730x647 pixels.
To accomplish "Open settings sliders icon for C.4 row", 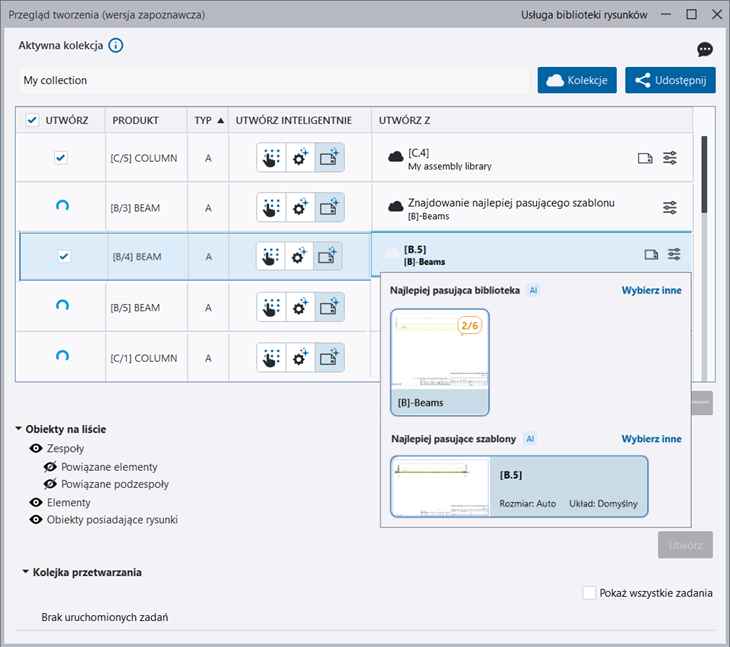I will click(x=670, y=158).
